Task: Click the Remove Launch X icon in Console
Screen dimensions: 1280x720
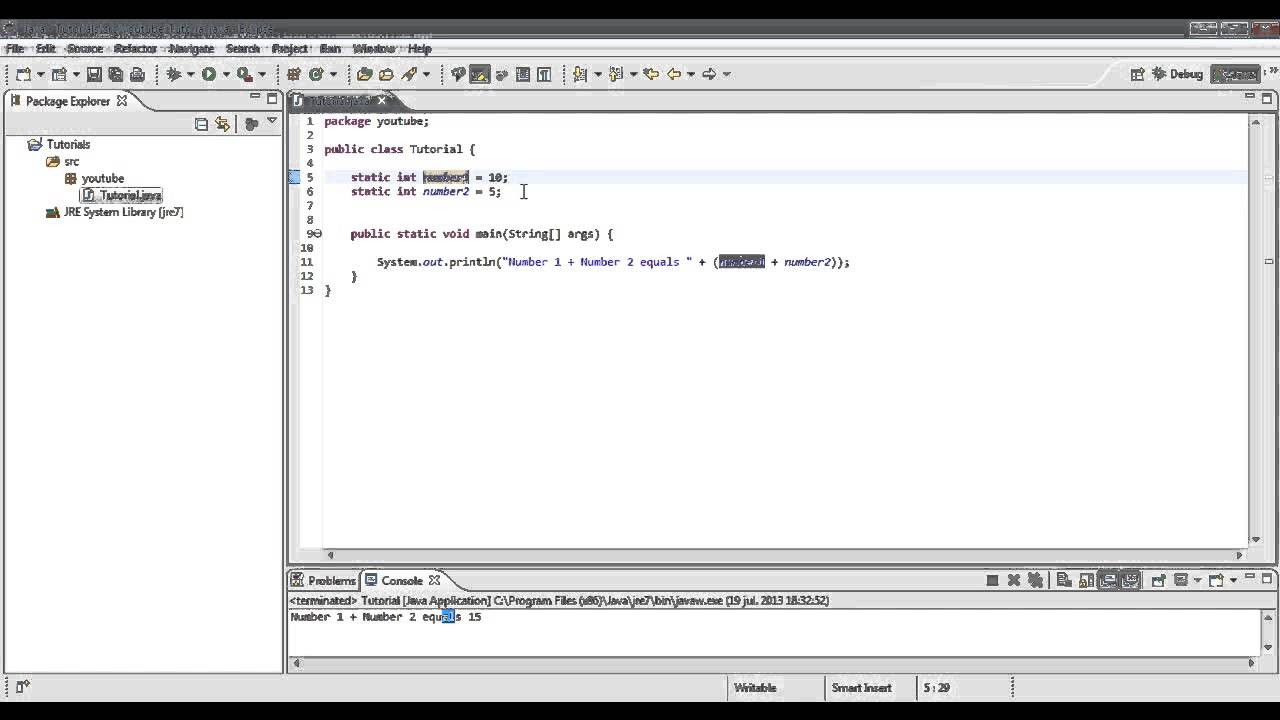Action: pos(1014,580)
